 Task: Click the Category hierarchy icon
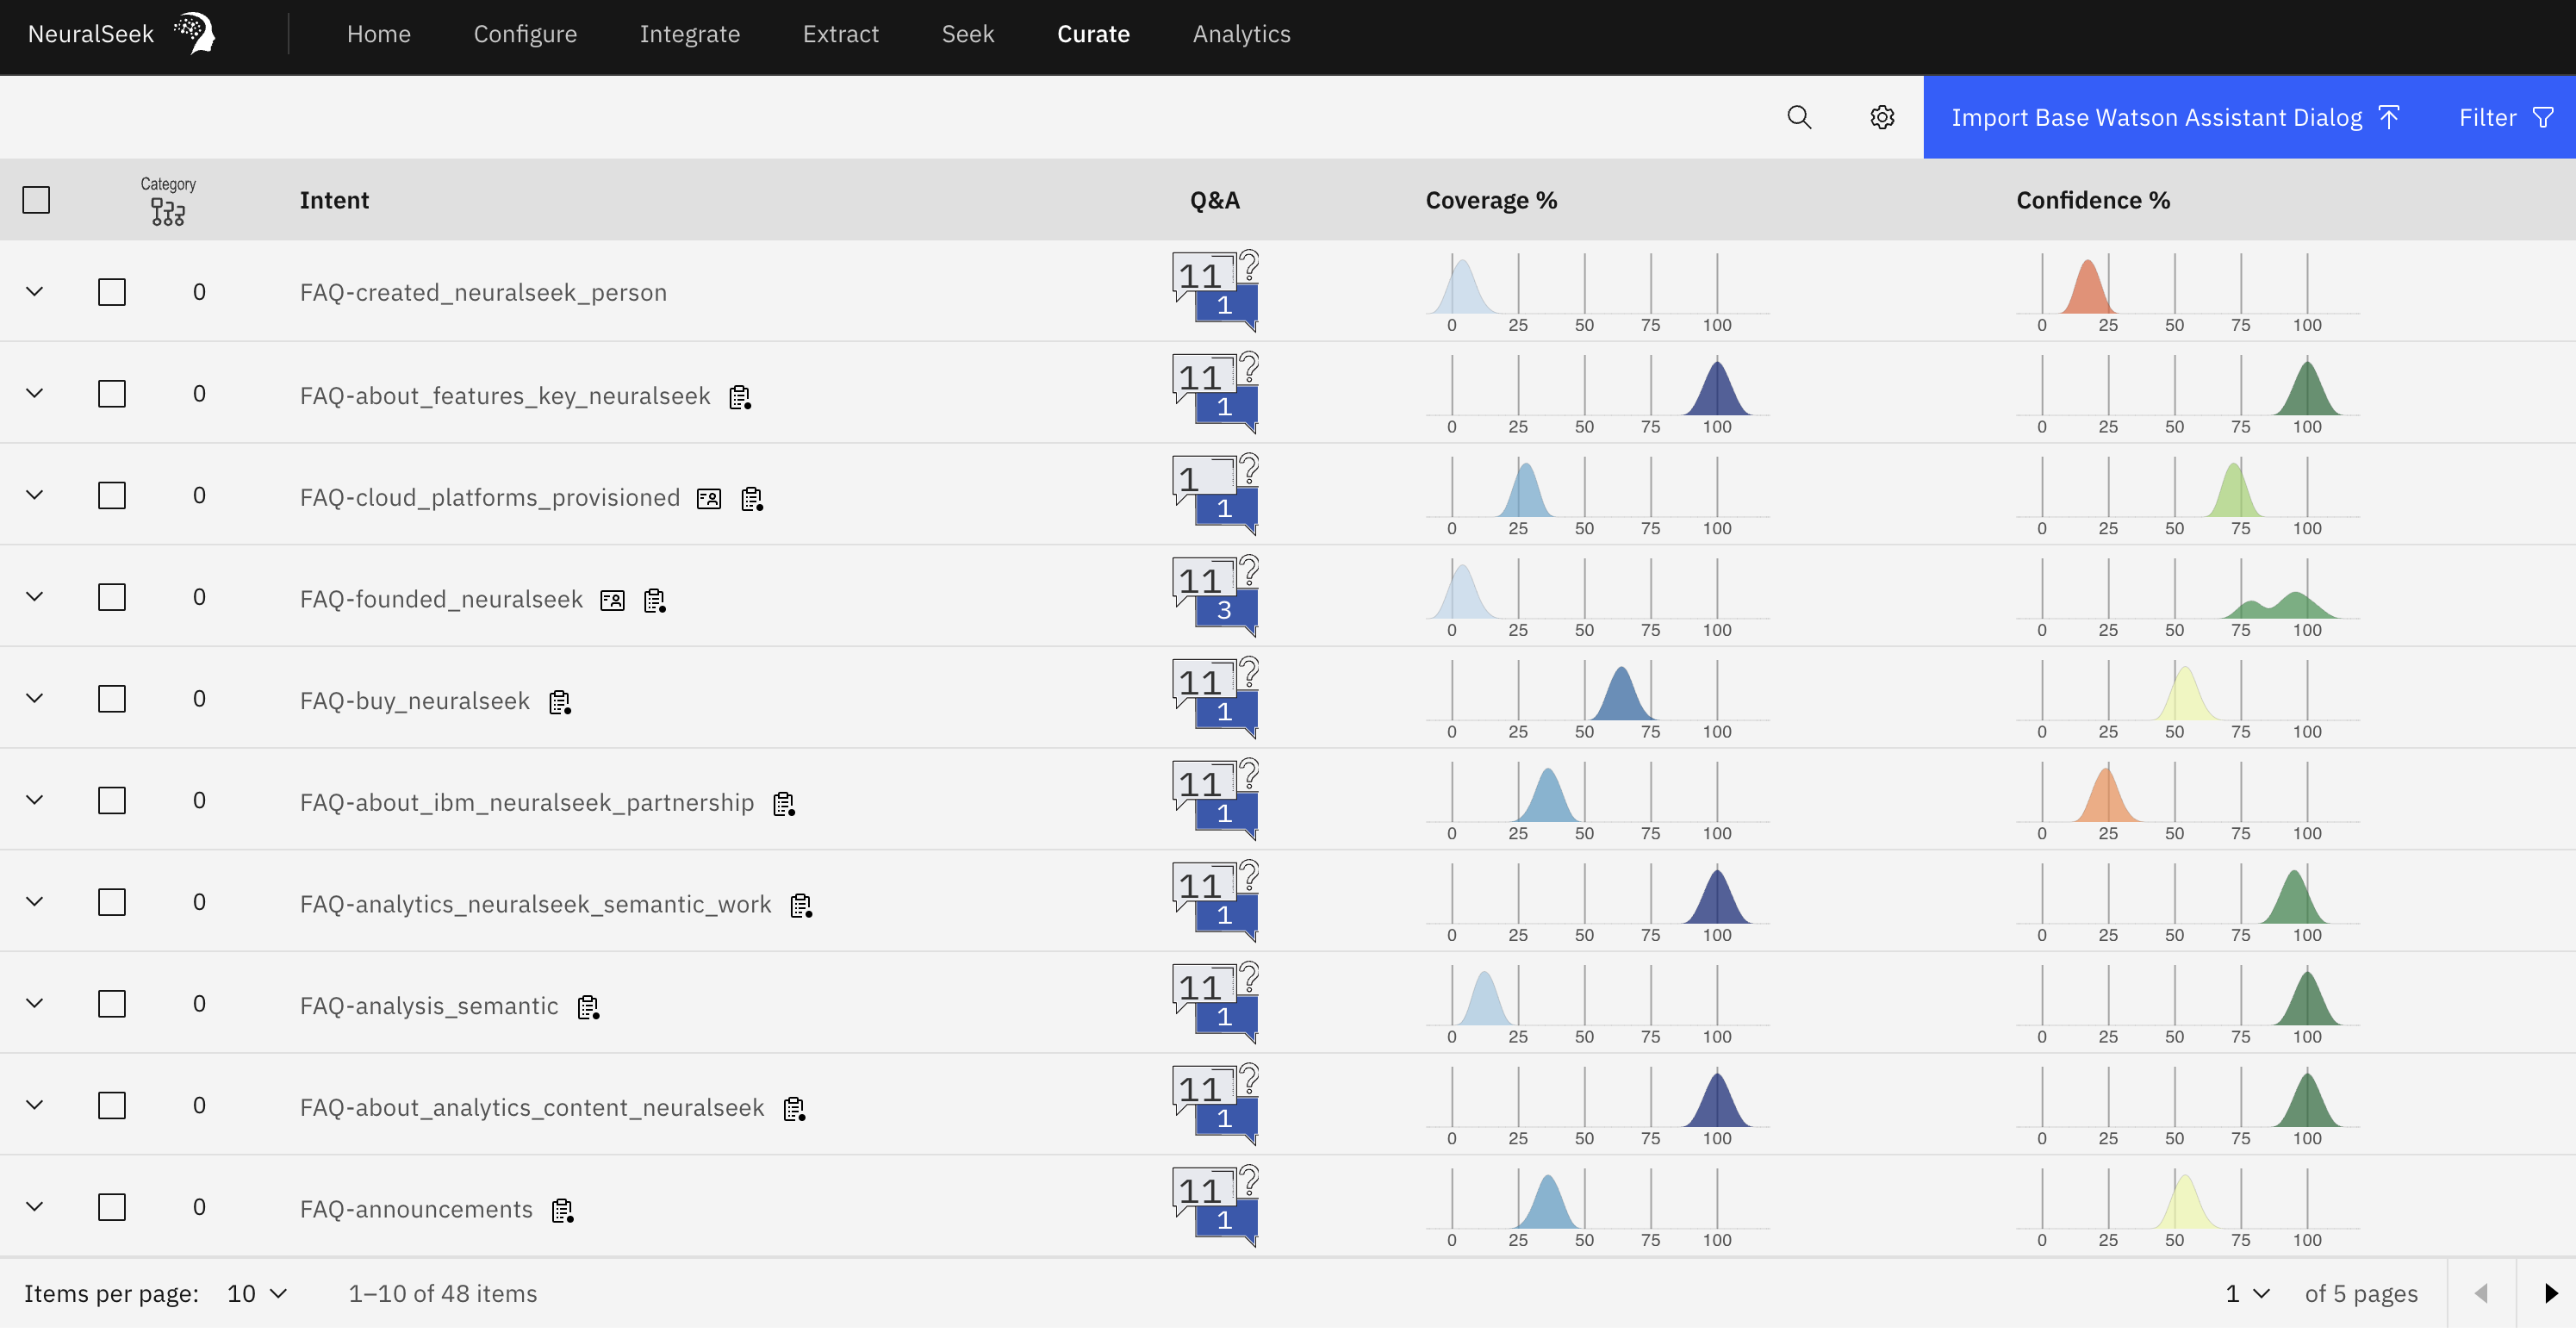168,212
